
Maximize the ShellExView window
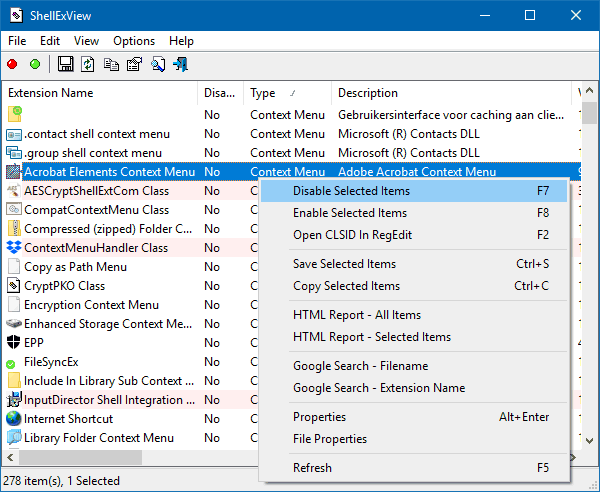530,15
